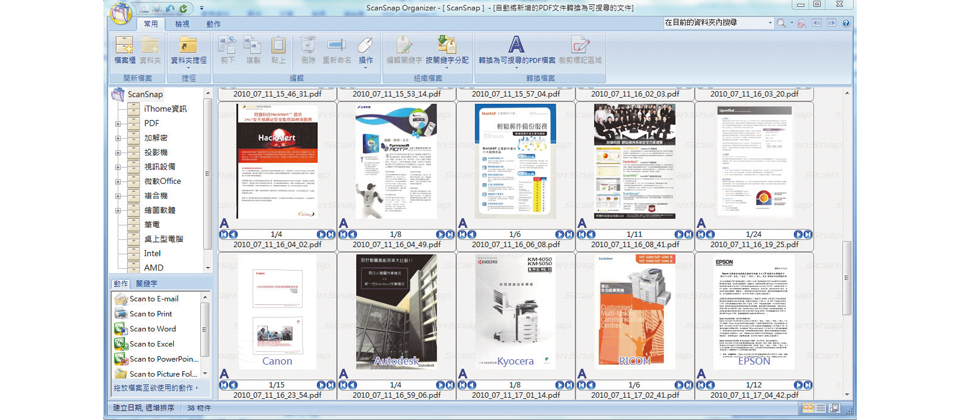Click Scan to Print action
This screenshot has width=960, height=420.
pyautogui.click(x=151, y=314)
